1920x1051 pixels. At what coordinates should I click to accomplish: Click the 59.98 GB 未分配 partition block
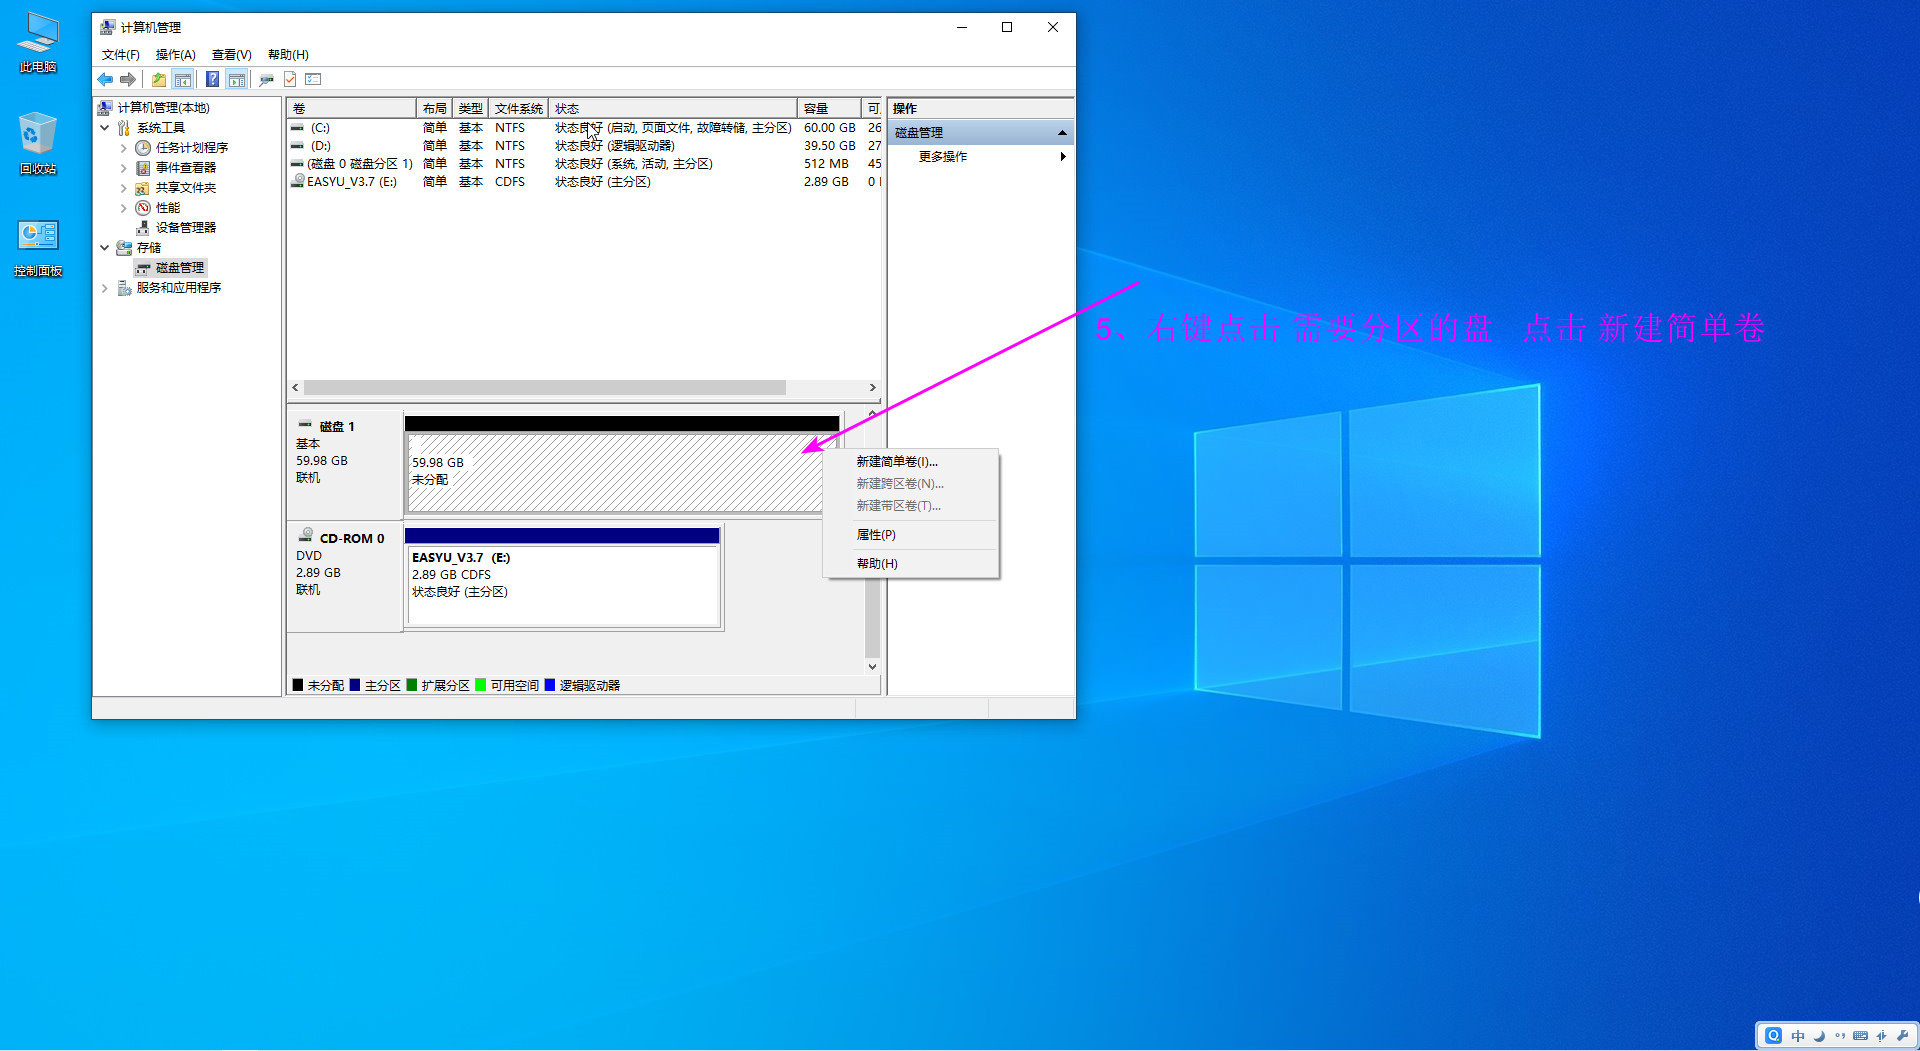coord(622,472)
